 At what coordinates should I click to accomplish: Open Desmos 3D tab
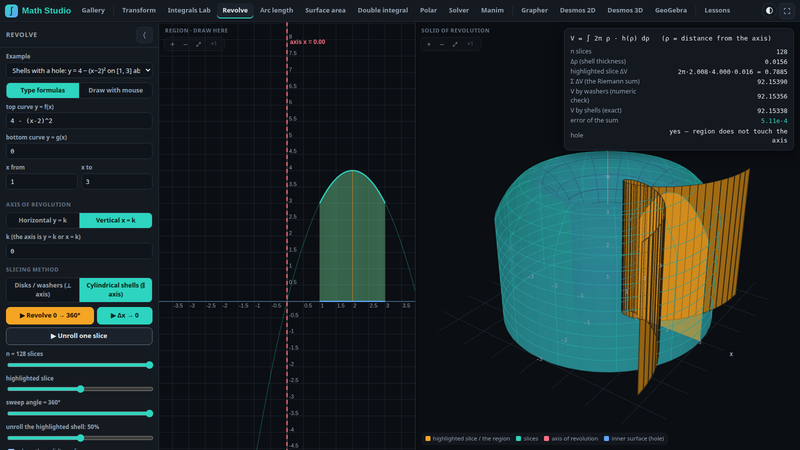(x=625, y=10)
